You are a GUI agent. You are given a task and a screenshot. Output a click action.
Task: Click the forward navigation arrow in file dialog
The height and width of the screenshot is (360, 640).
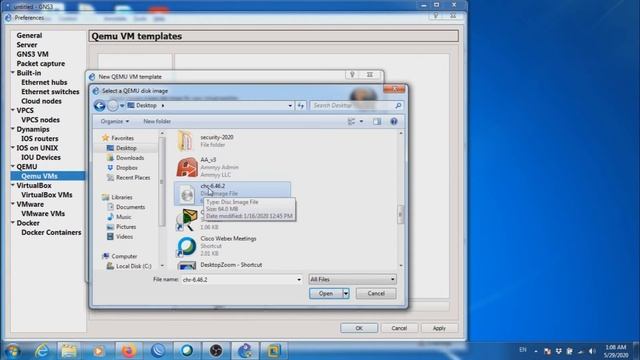(112, 106)
